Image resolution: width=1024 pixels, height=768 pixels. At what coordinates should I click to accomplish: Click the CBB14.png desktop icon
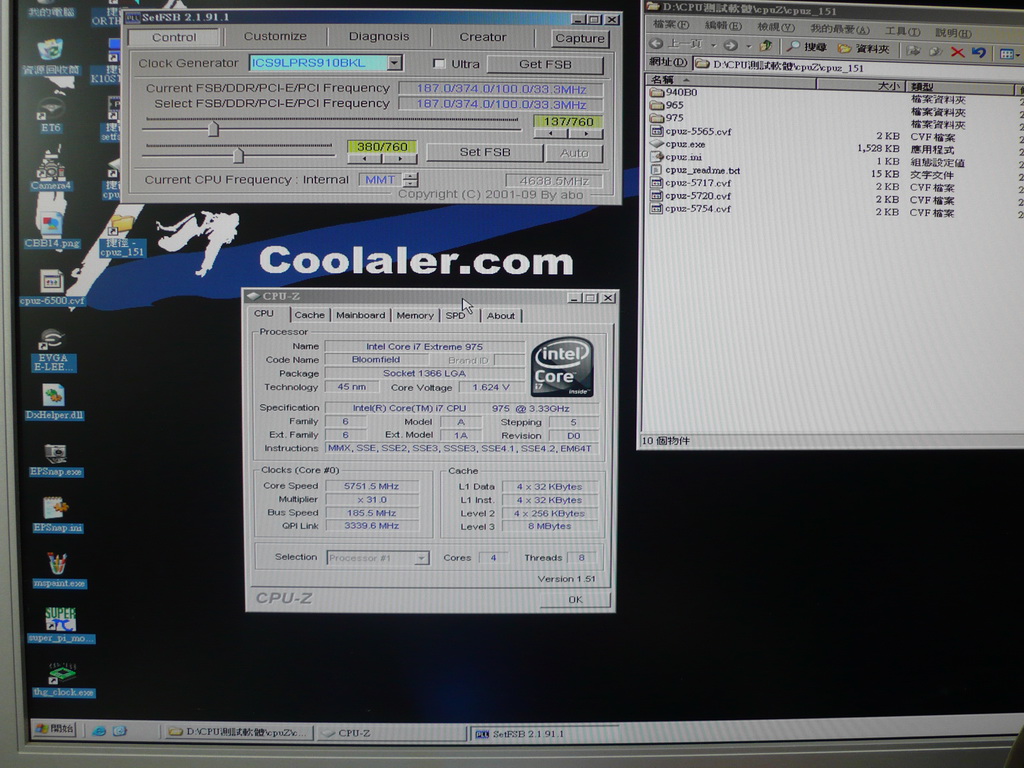click(x=52, y=231)
